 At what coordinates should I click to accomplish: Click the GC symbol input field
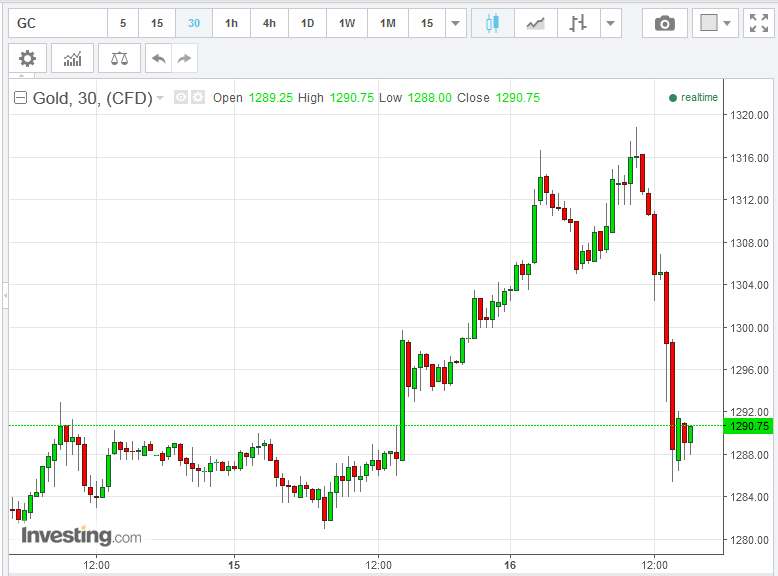click(58, 23)
